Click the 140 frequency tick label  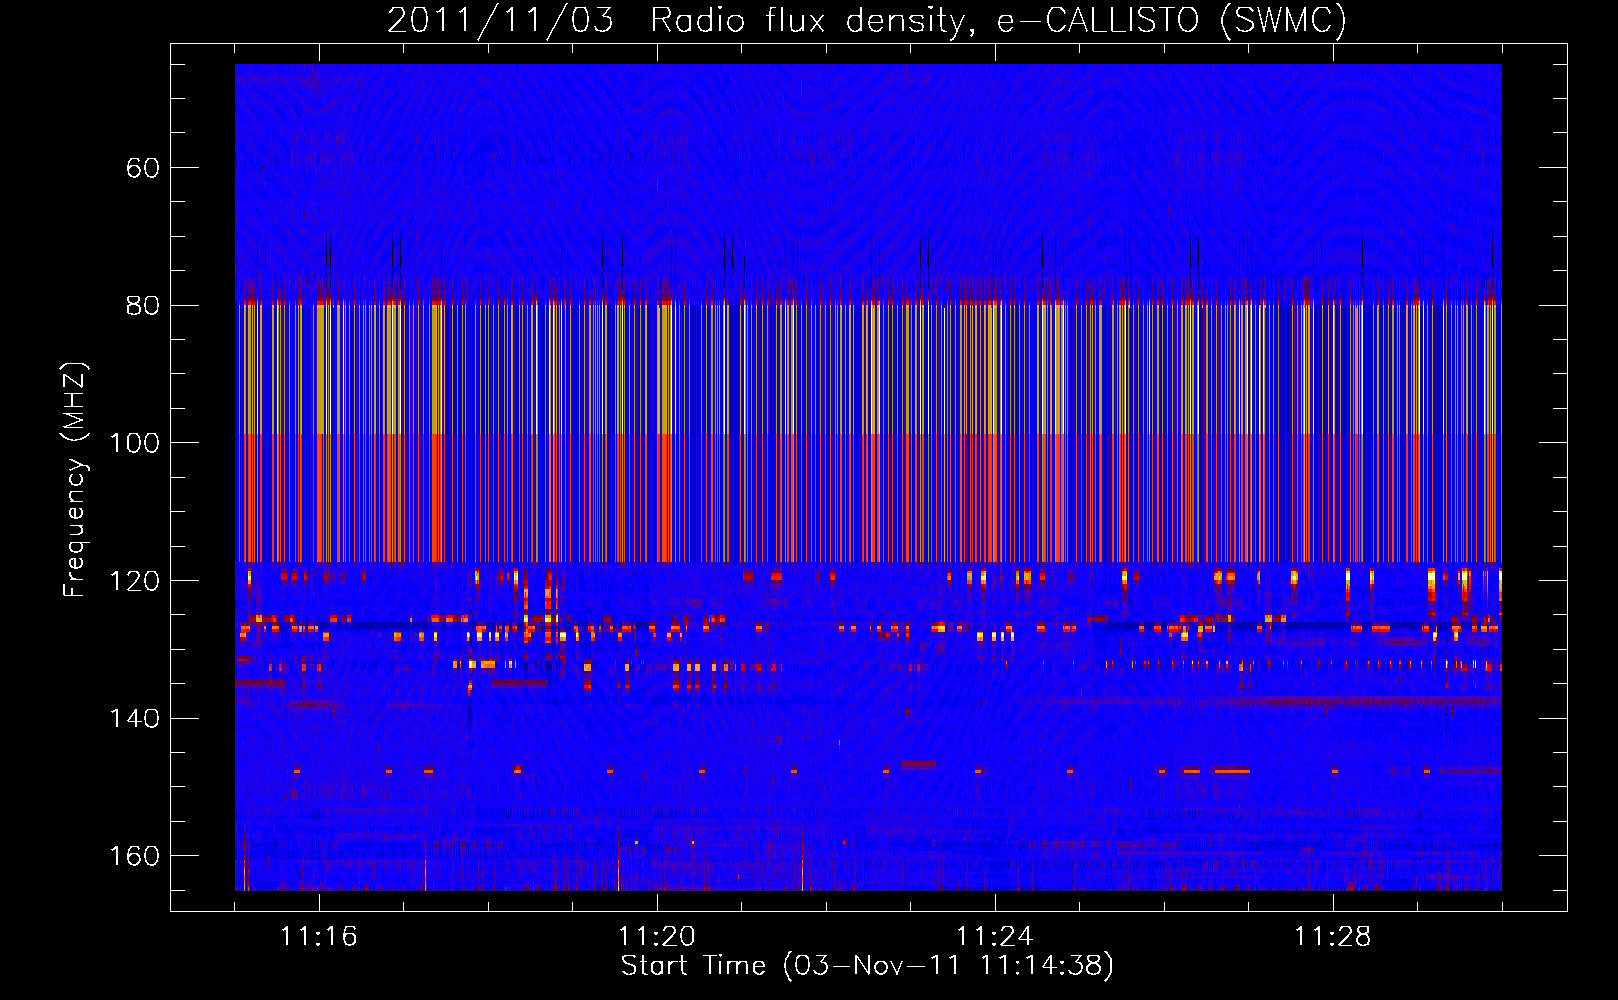(134, 718)
